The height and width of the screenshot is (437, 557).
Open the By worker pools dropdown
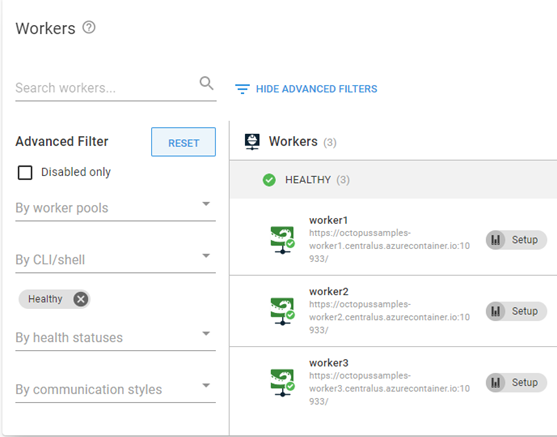(115, 208)
